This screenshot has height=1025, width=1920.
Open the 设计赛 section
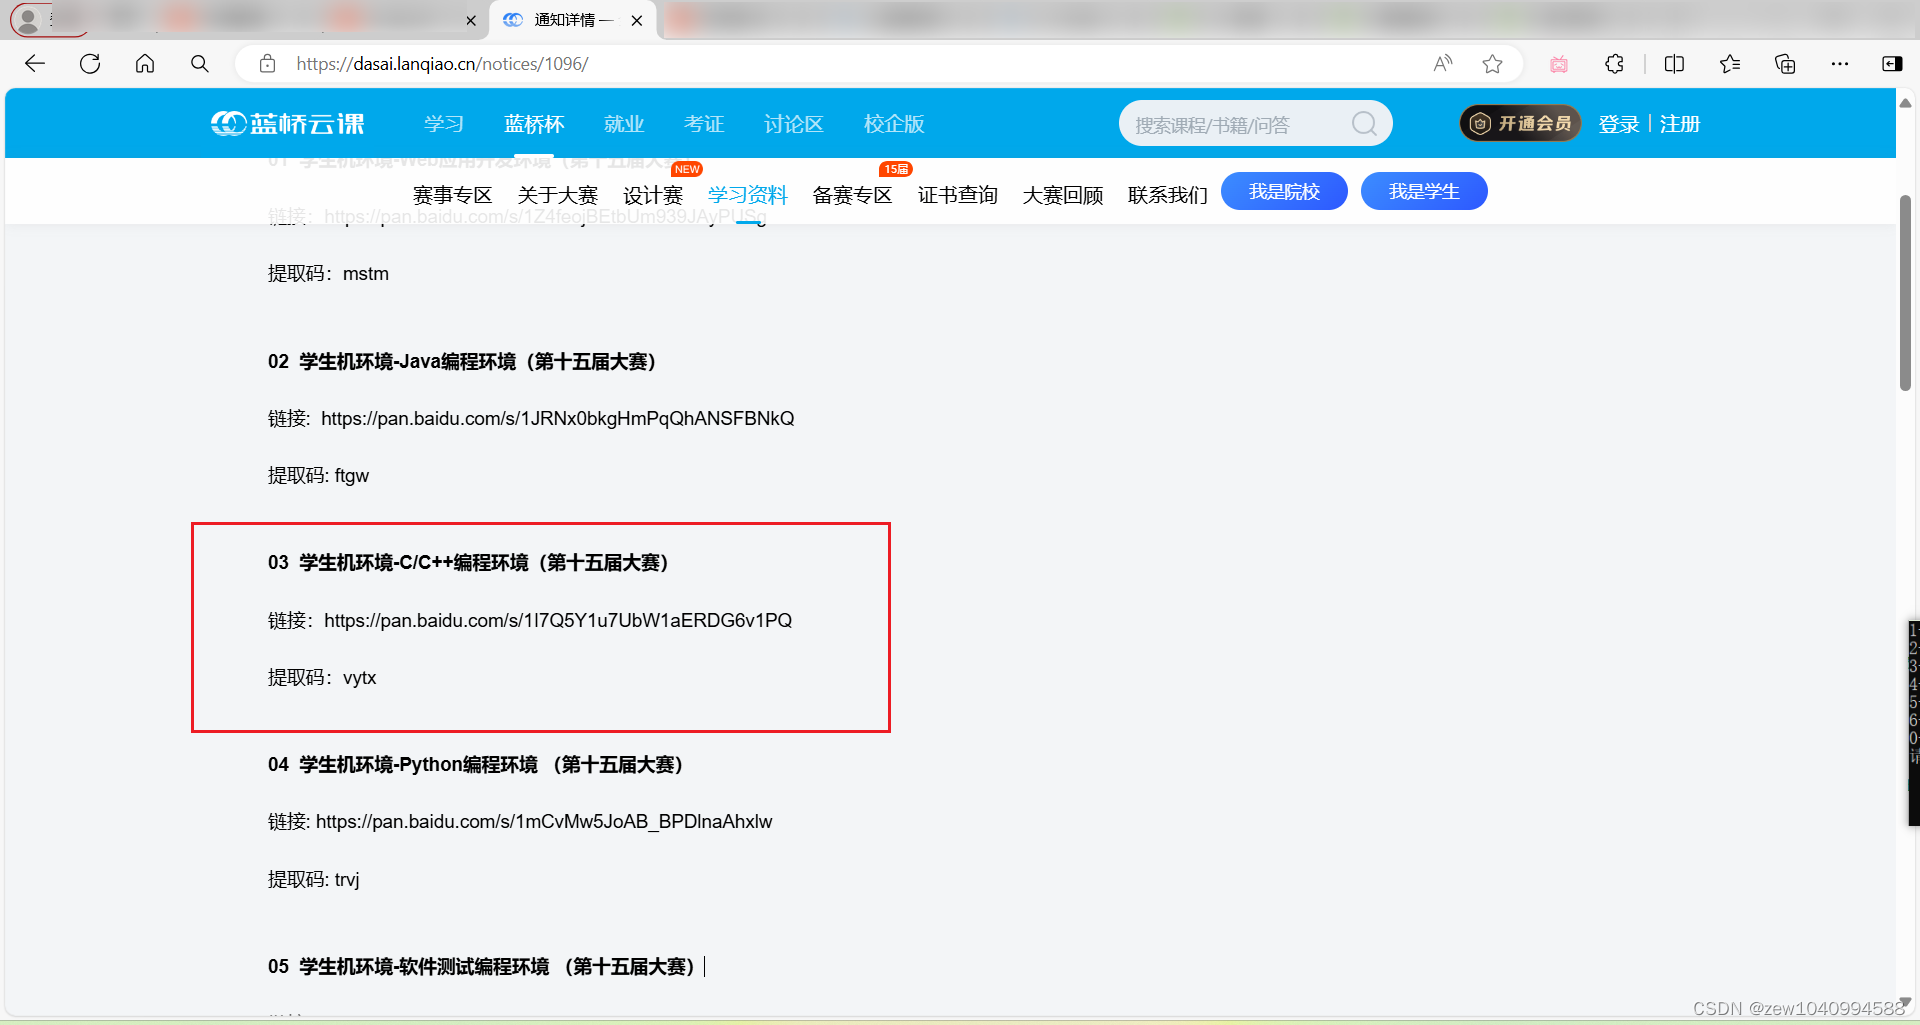tap(653, 195)
